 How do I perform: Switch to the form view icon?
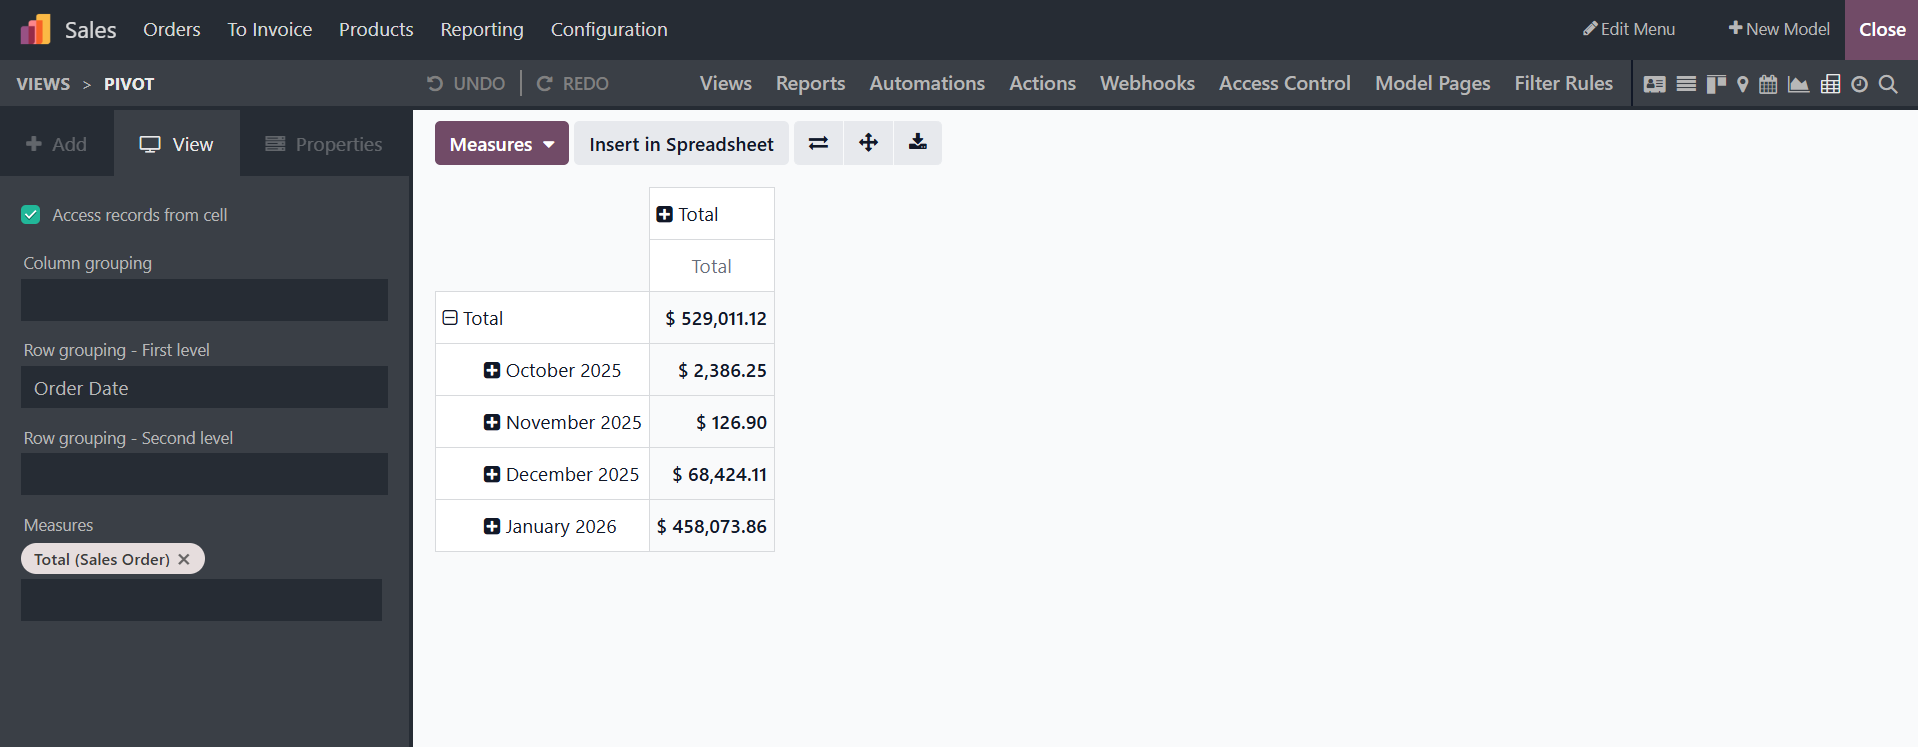pos(1654,84)
